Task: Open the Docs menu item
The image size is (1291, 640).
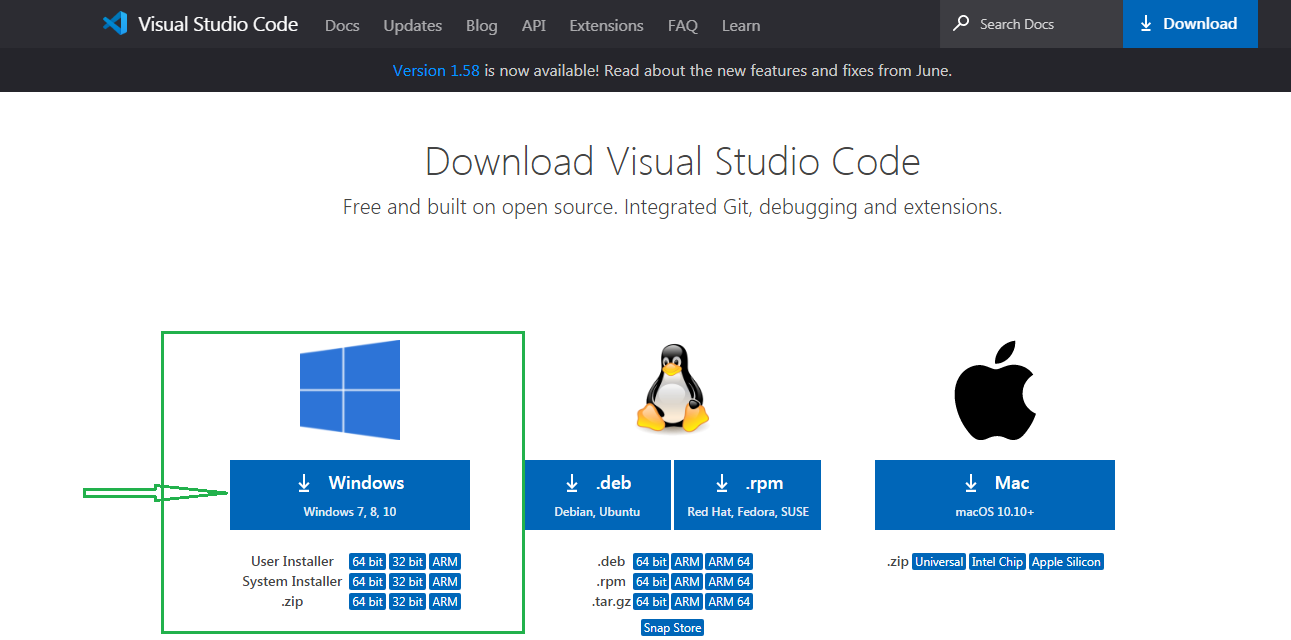Action: coord(342,25)
